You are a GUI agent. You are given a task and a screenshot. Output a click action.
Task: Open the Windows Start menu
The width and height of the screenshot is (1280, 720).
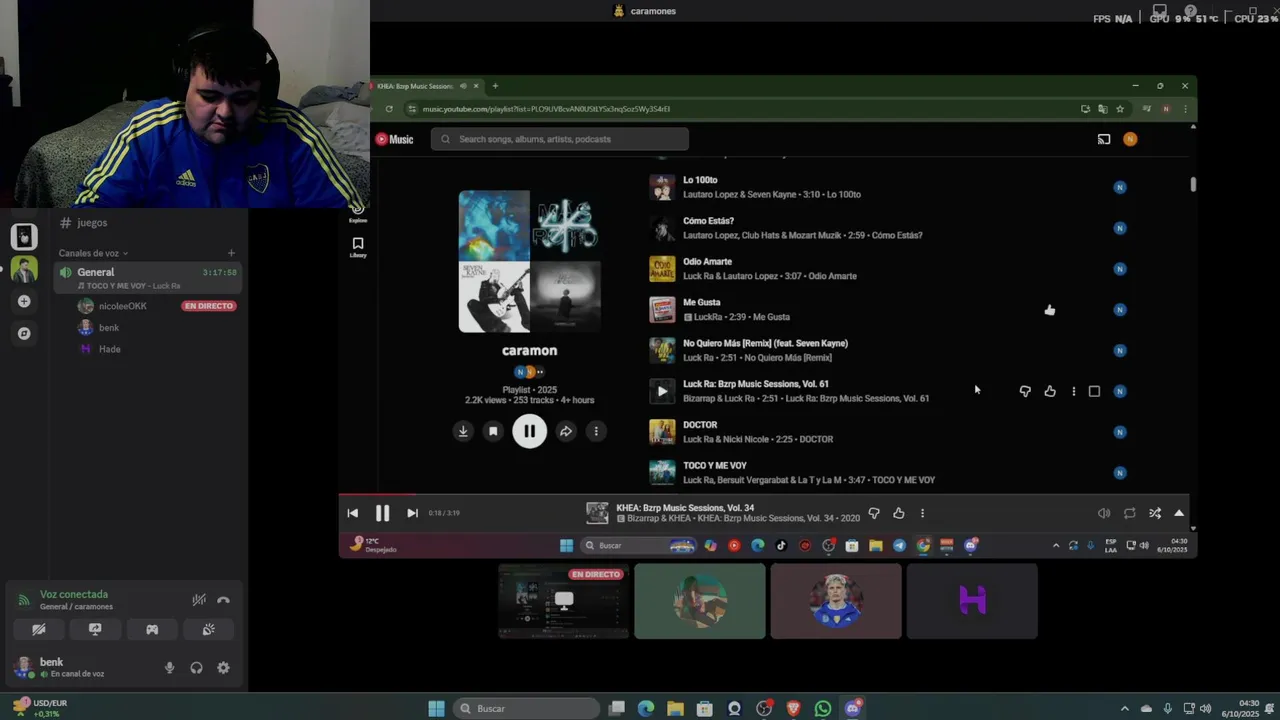click(x=436, y=708)
